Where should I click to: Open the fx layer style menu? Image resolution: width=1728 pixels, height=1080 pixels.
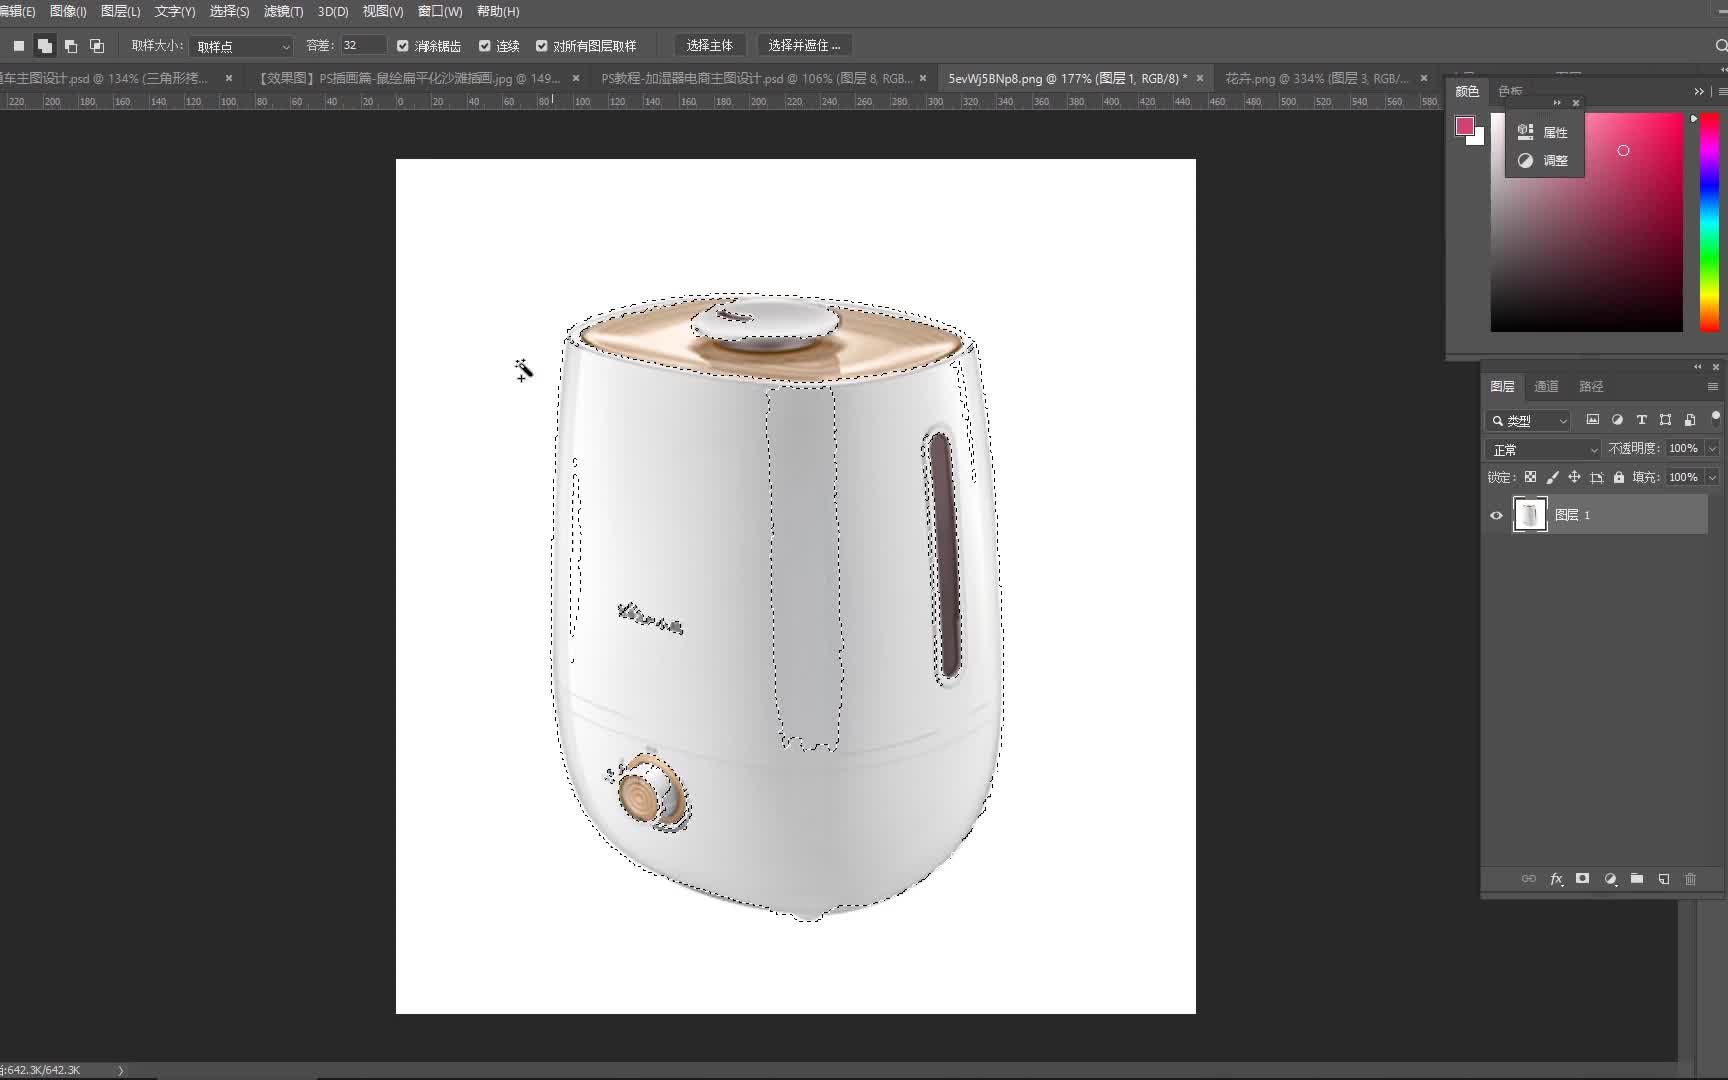1556,879
